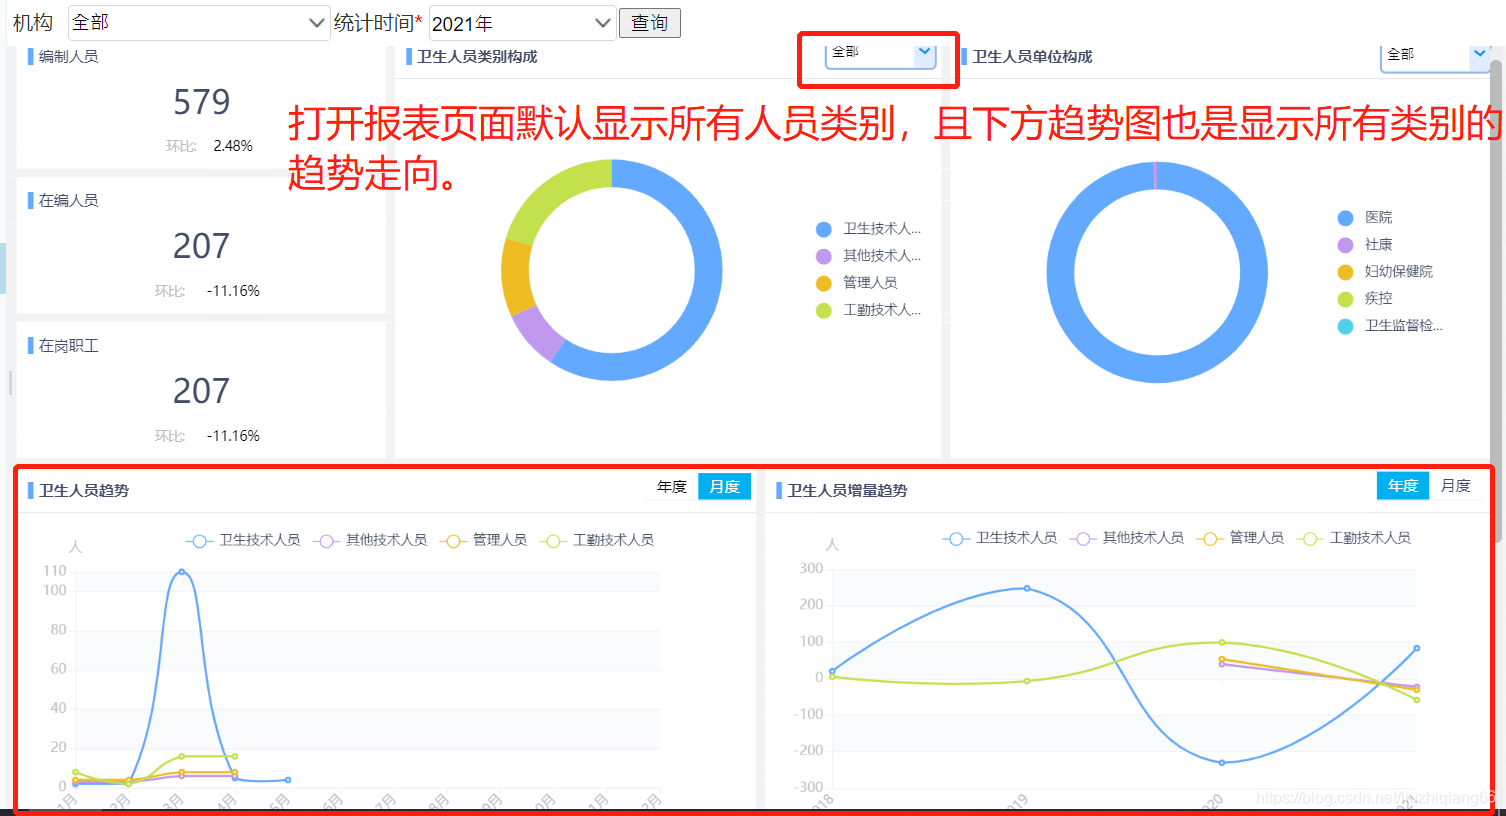
Task: Toggle 社康 legend in unit donut chart
Action: (x=1365, y=244)
